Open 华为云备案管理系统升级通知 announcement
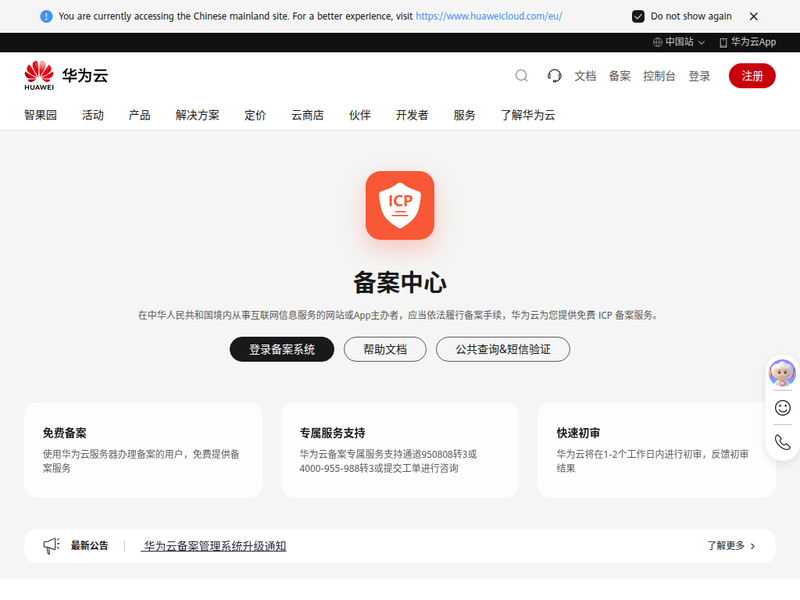This screenshot has height=600, width=800. point(215,546)
